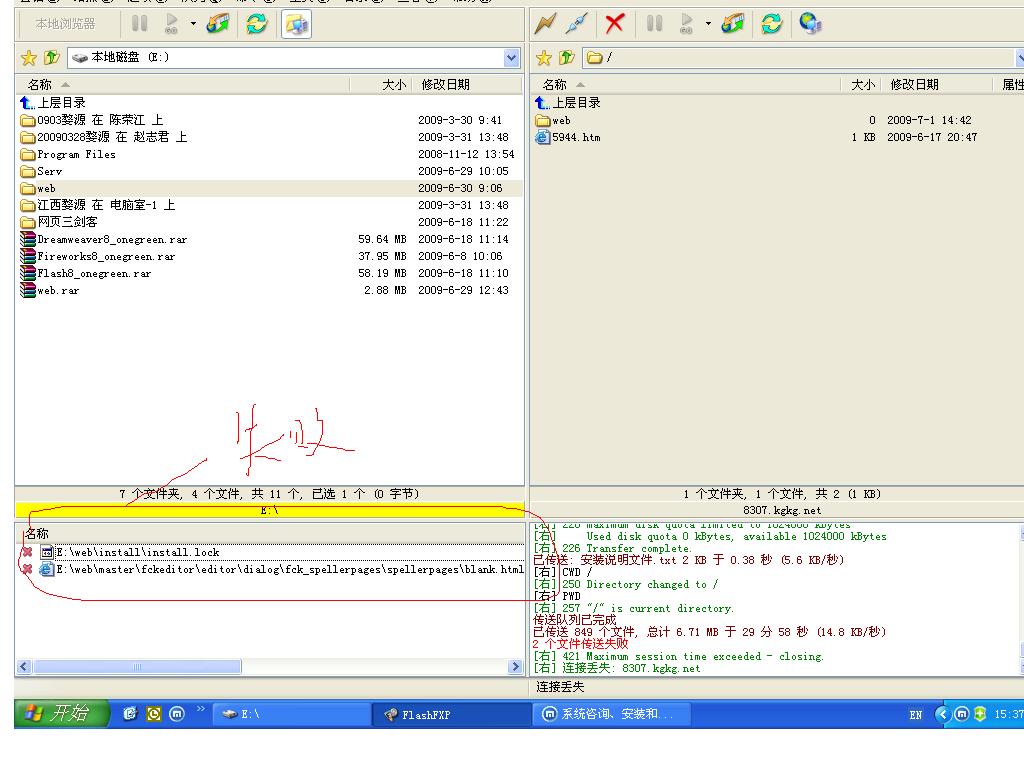Click the local browser switch icon

296,23
